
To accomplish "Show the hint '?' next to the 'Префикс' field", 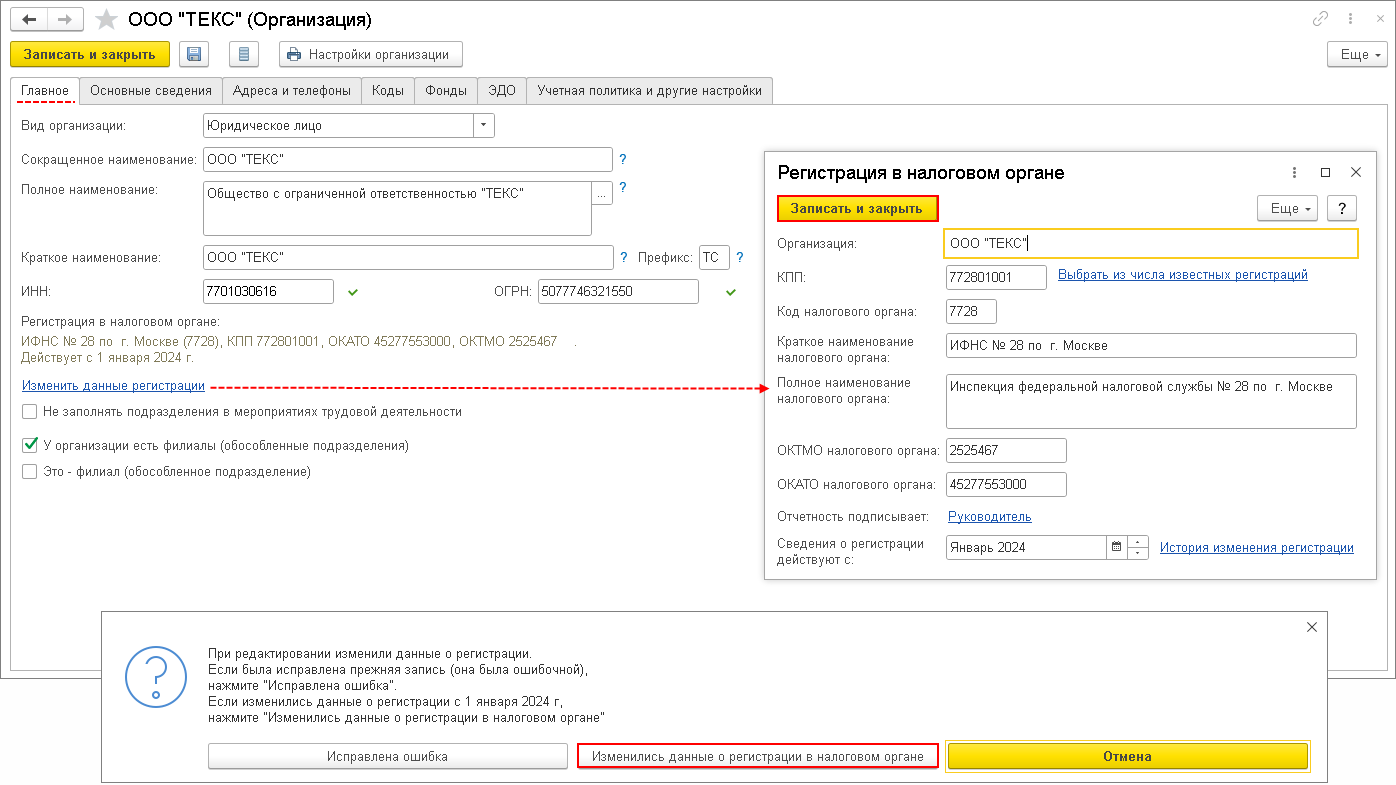I will click(x=740, y=257).
